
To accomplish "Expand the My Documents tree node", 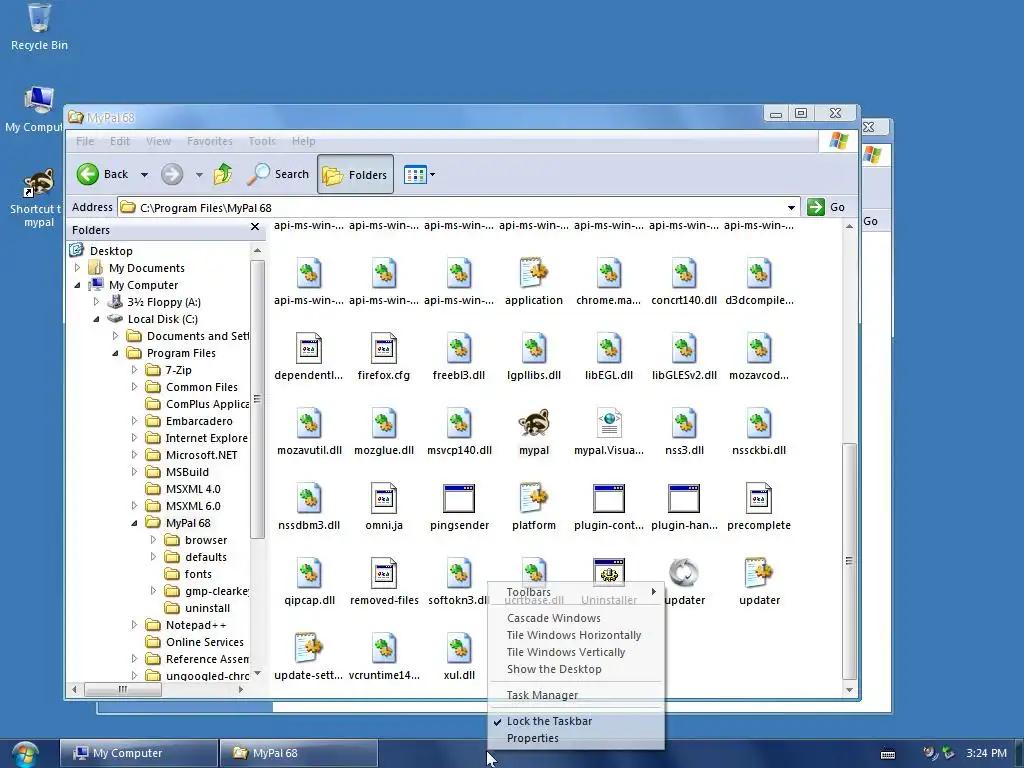I will [x=78, y=268].
